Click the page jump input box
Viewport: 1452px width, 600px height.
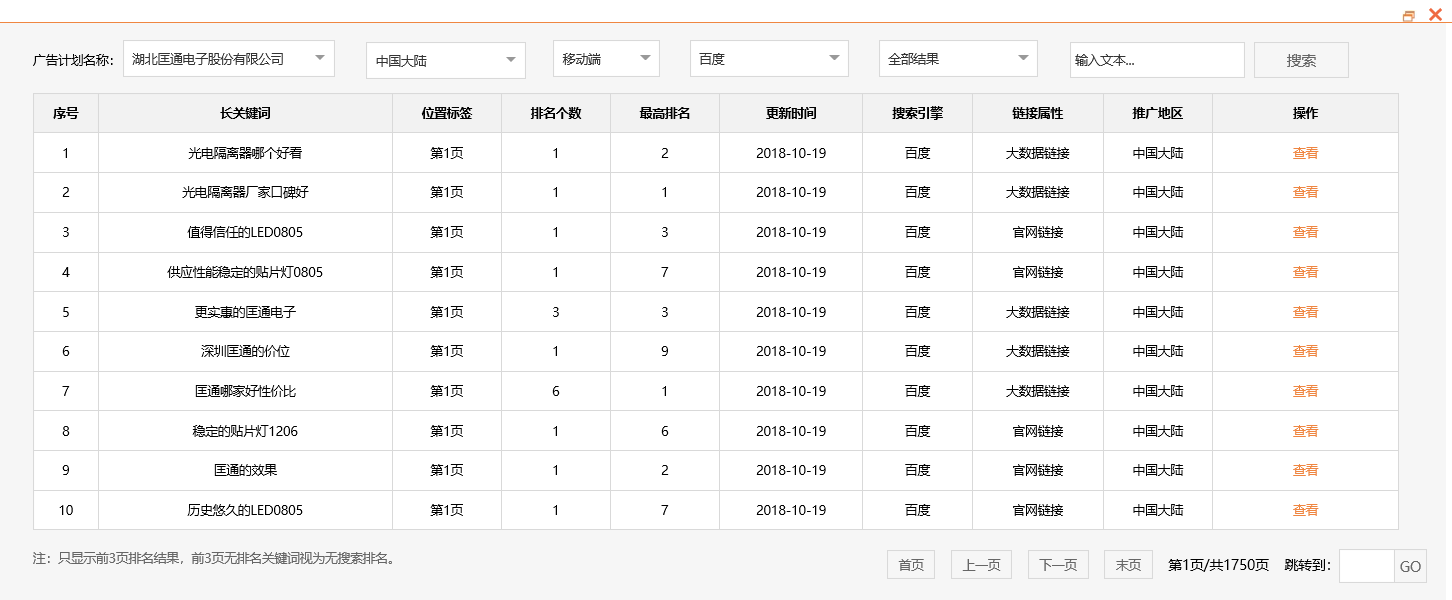click(1366, 565)
